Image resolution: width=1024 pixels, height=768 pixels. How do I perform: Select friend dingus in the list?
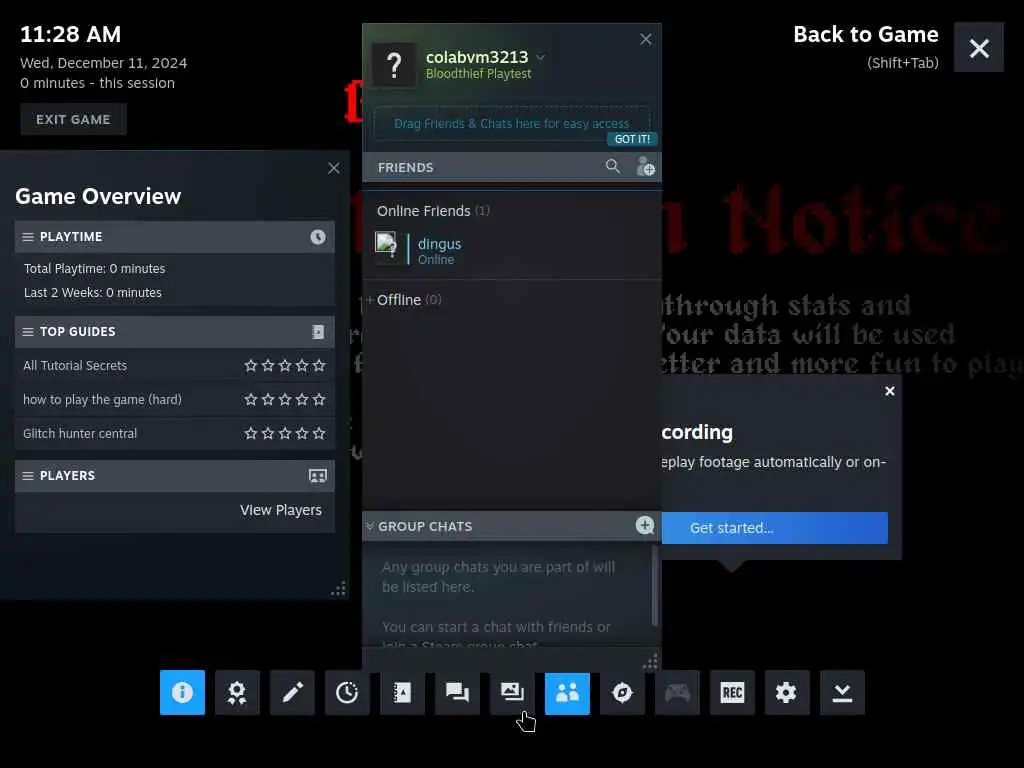[512, 250]
